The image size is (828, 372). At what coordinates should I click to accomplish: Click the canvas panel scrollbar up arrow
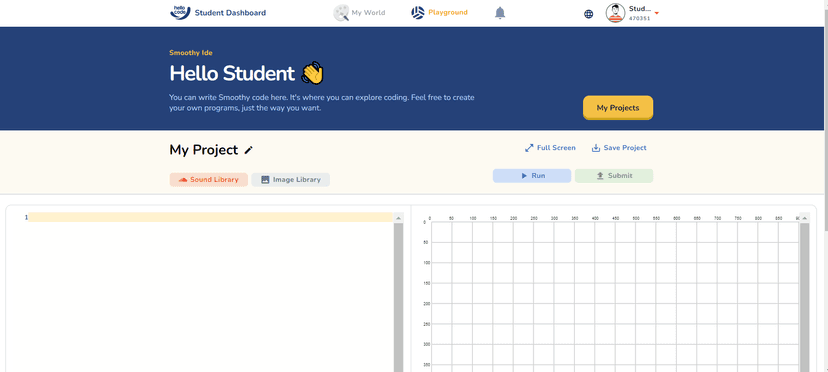click(x=805, y=218)
